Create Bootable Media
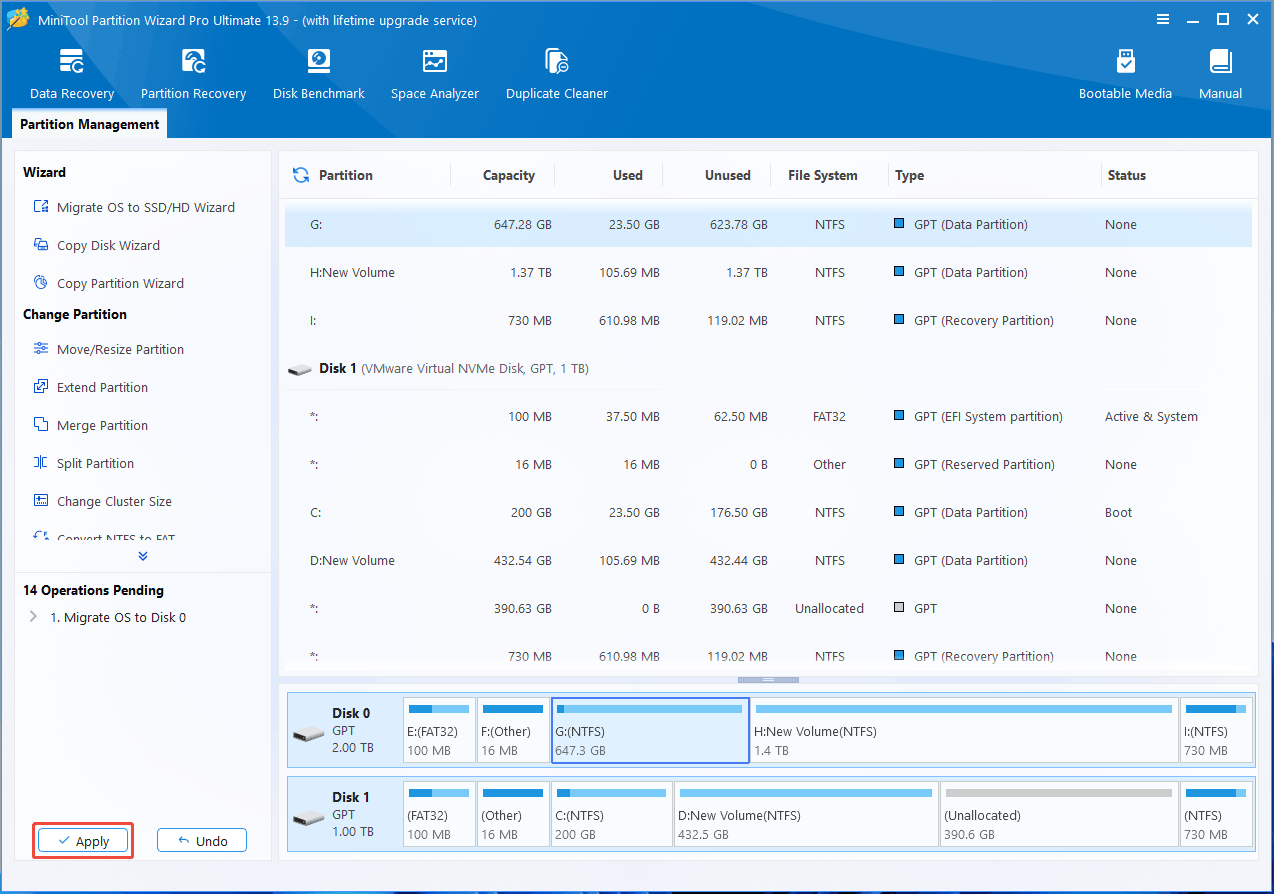1274x894 pixels. click(1125, 74)
